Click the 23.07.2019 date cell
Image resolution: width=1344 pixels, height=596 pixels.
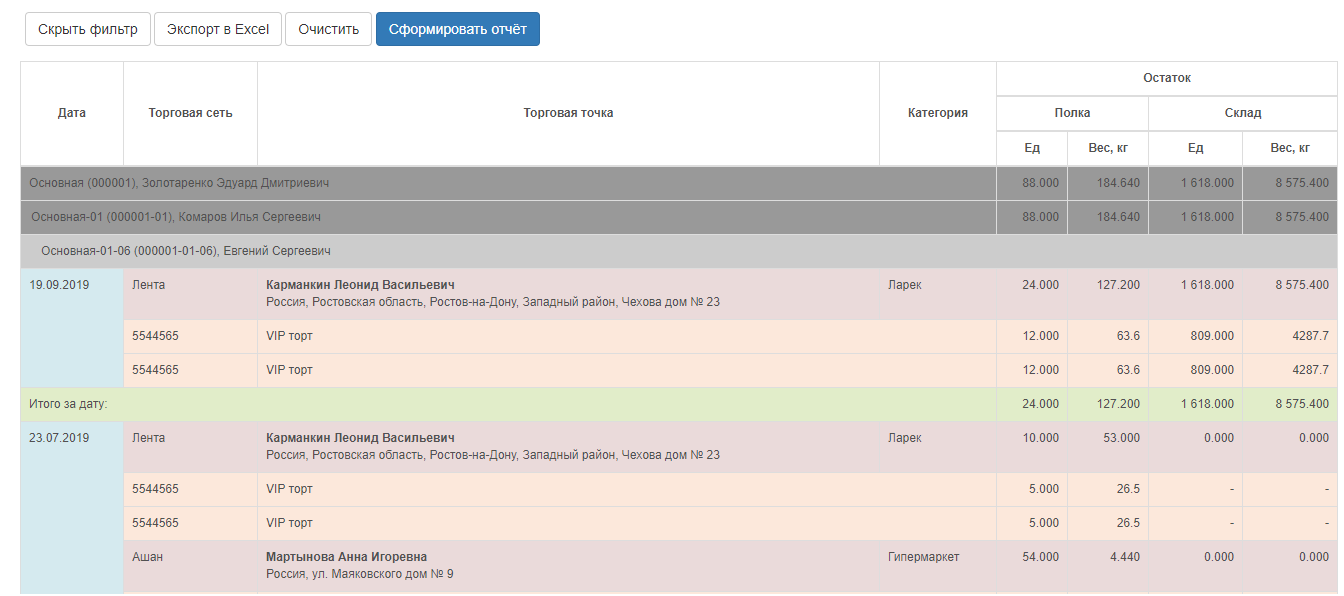coord(59,438)
